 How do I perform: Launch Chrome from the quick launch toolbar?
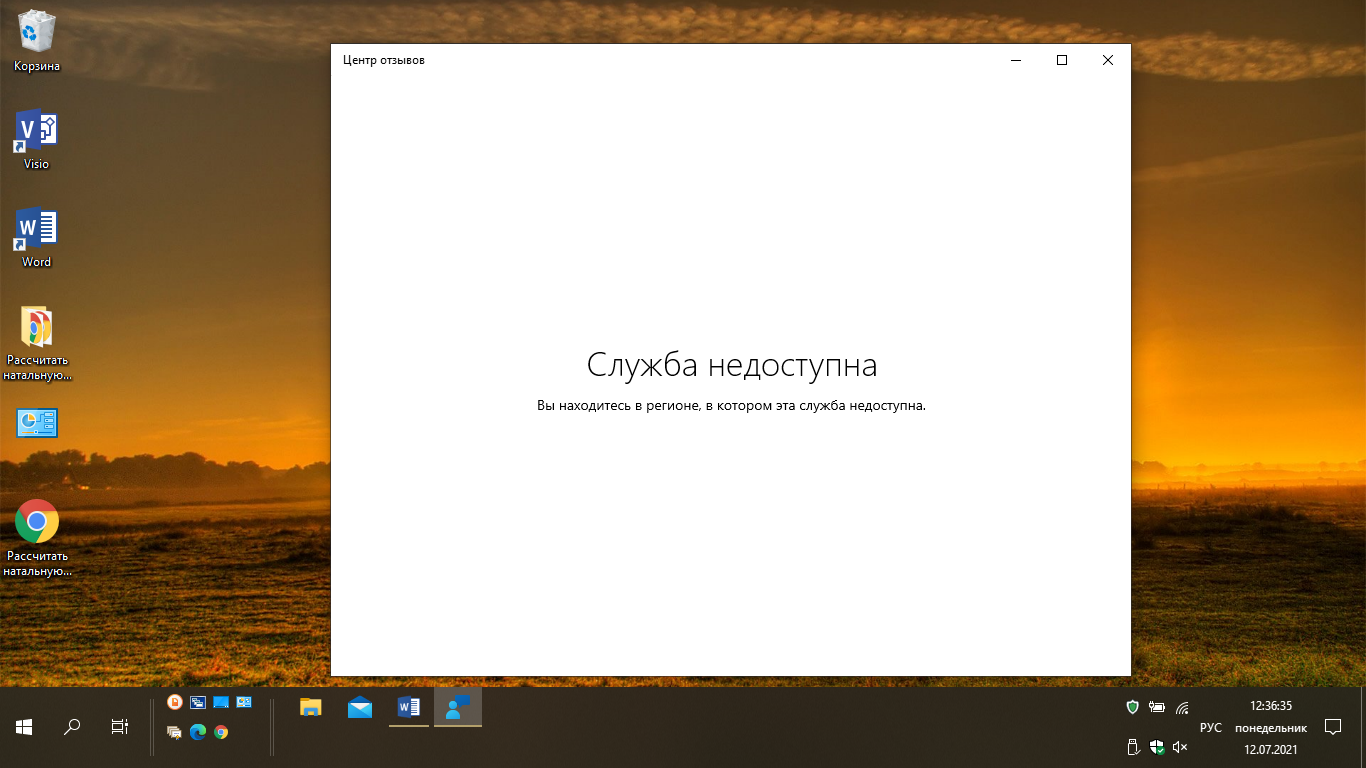(221, 732)
